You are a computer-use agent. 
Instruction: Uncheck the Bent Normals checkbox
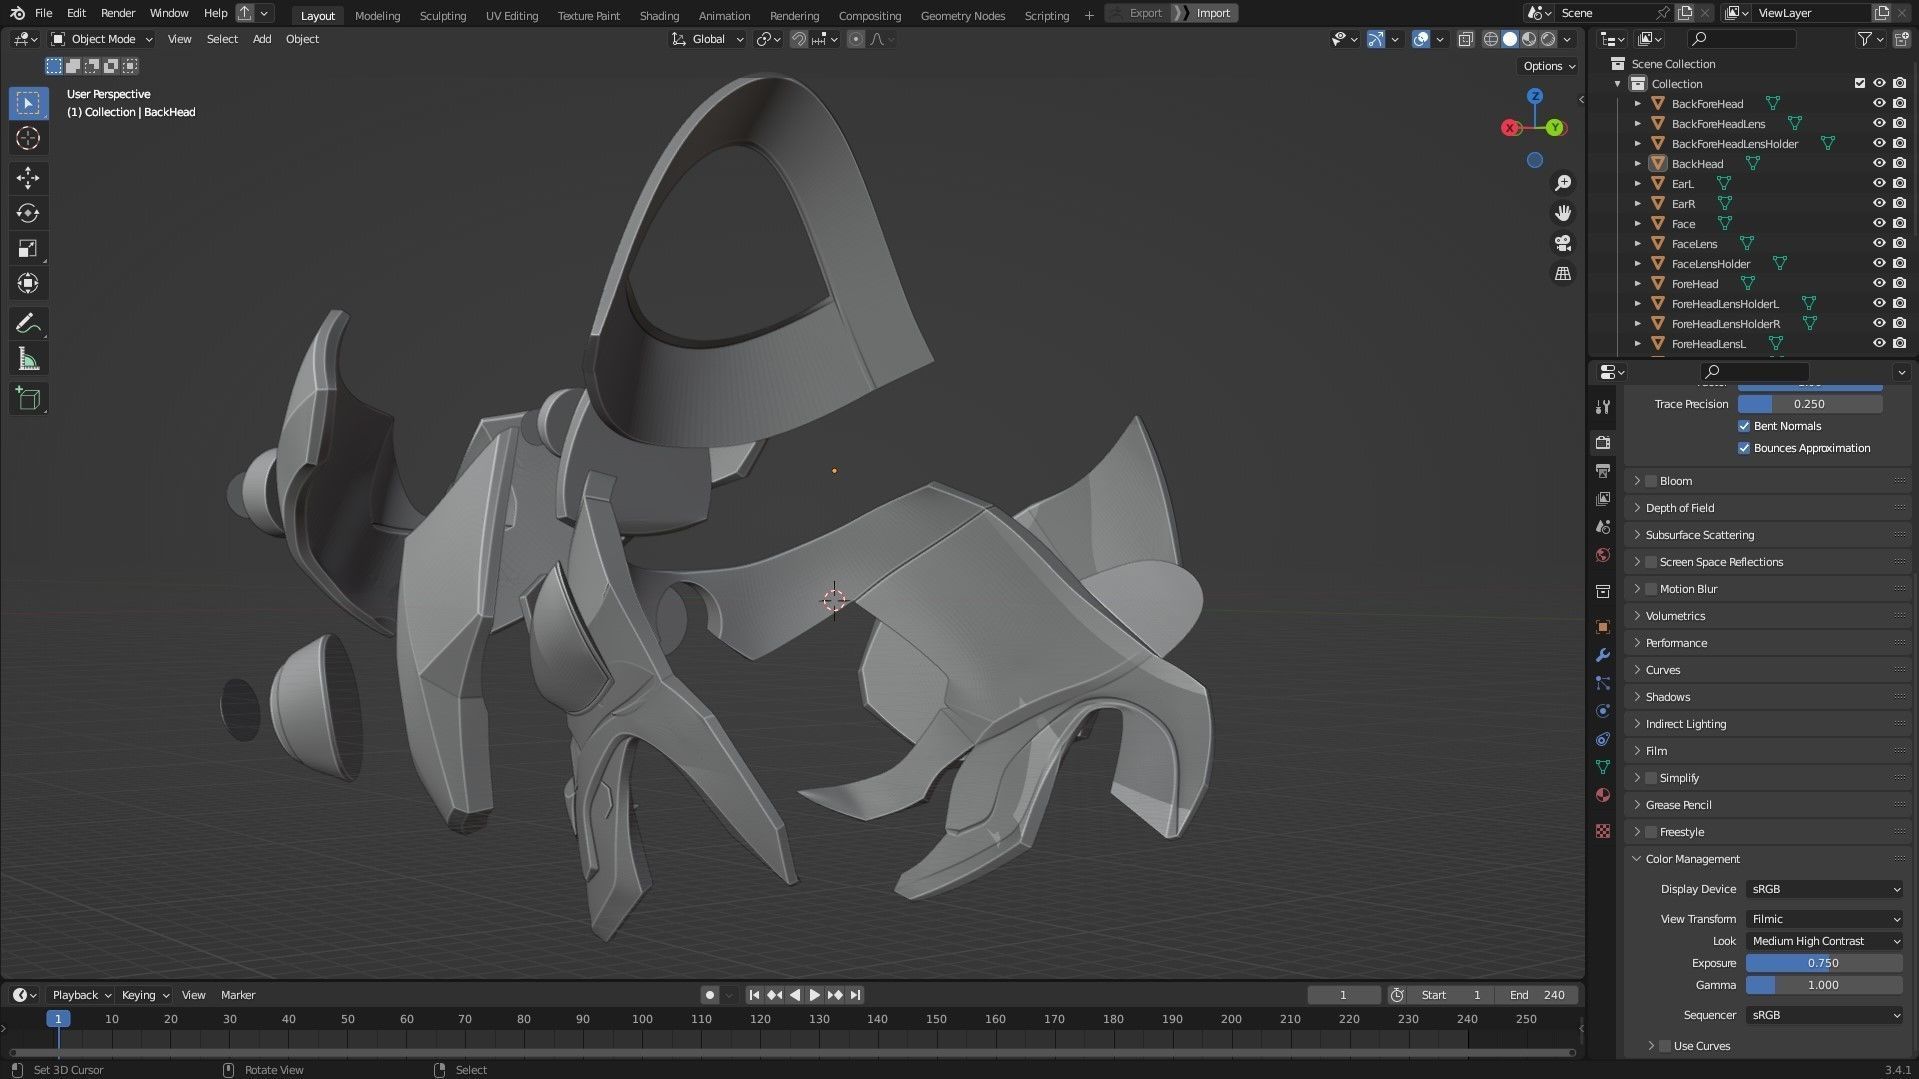click(1744, 426)
